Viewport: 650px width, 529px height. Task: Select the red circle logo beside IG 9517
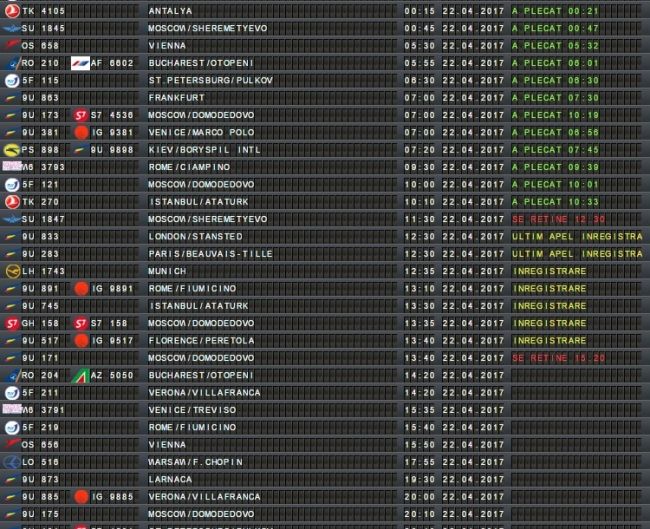pos(81,341)
